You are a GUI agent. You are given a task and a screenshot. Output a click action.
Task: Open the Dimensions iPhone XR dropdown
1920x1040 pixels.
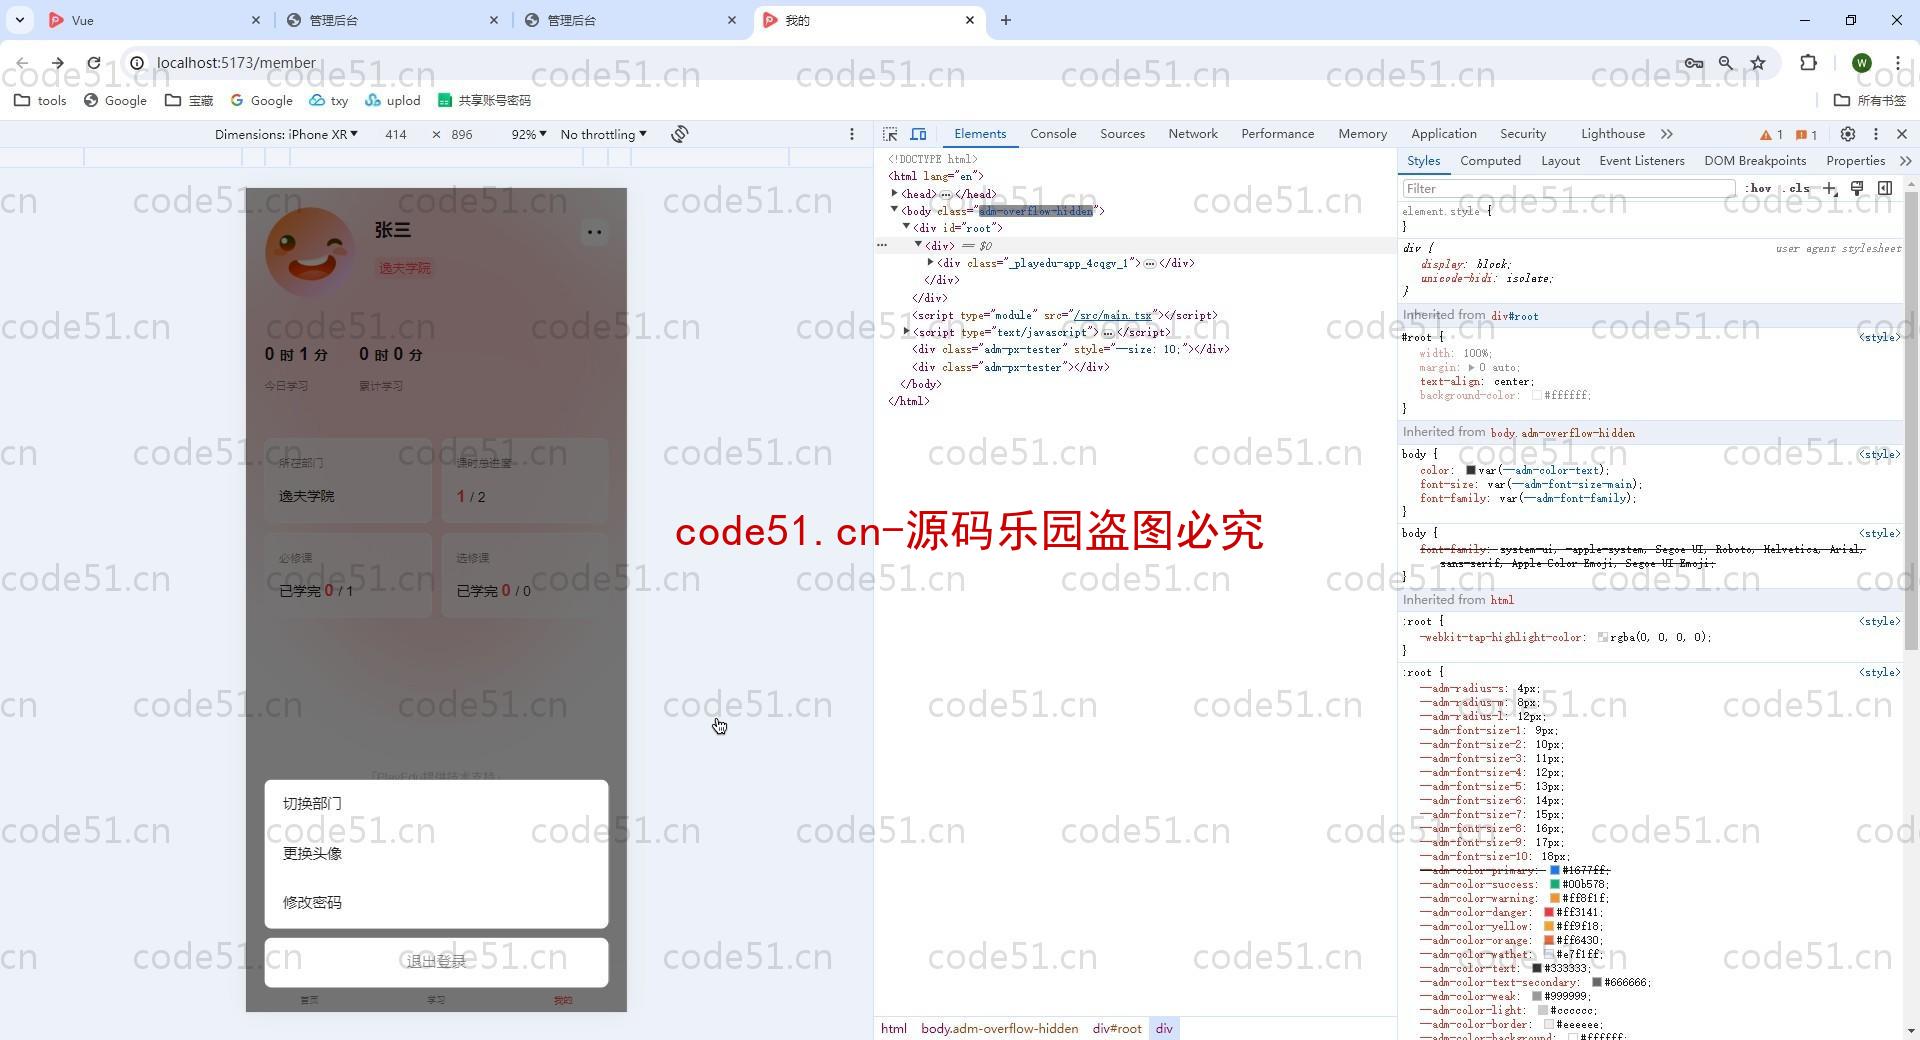pos(286,134)
